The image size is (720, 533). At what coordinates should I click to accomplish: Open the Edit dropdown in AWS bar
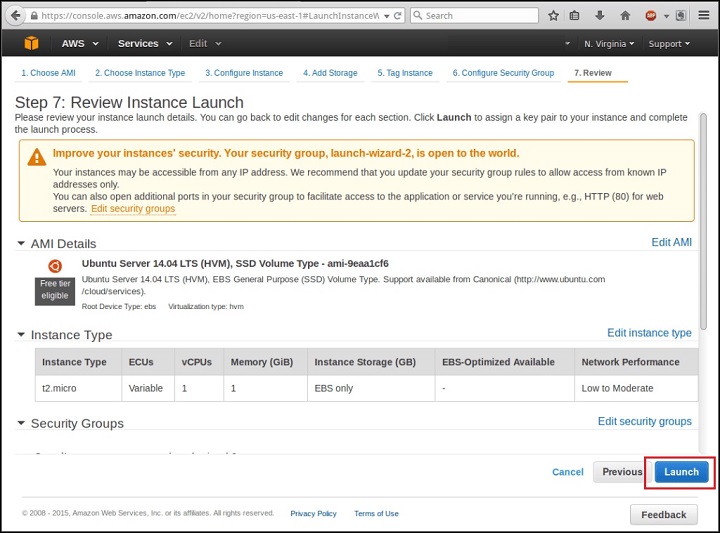click(205, 44)
